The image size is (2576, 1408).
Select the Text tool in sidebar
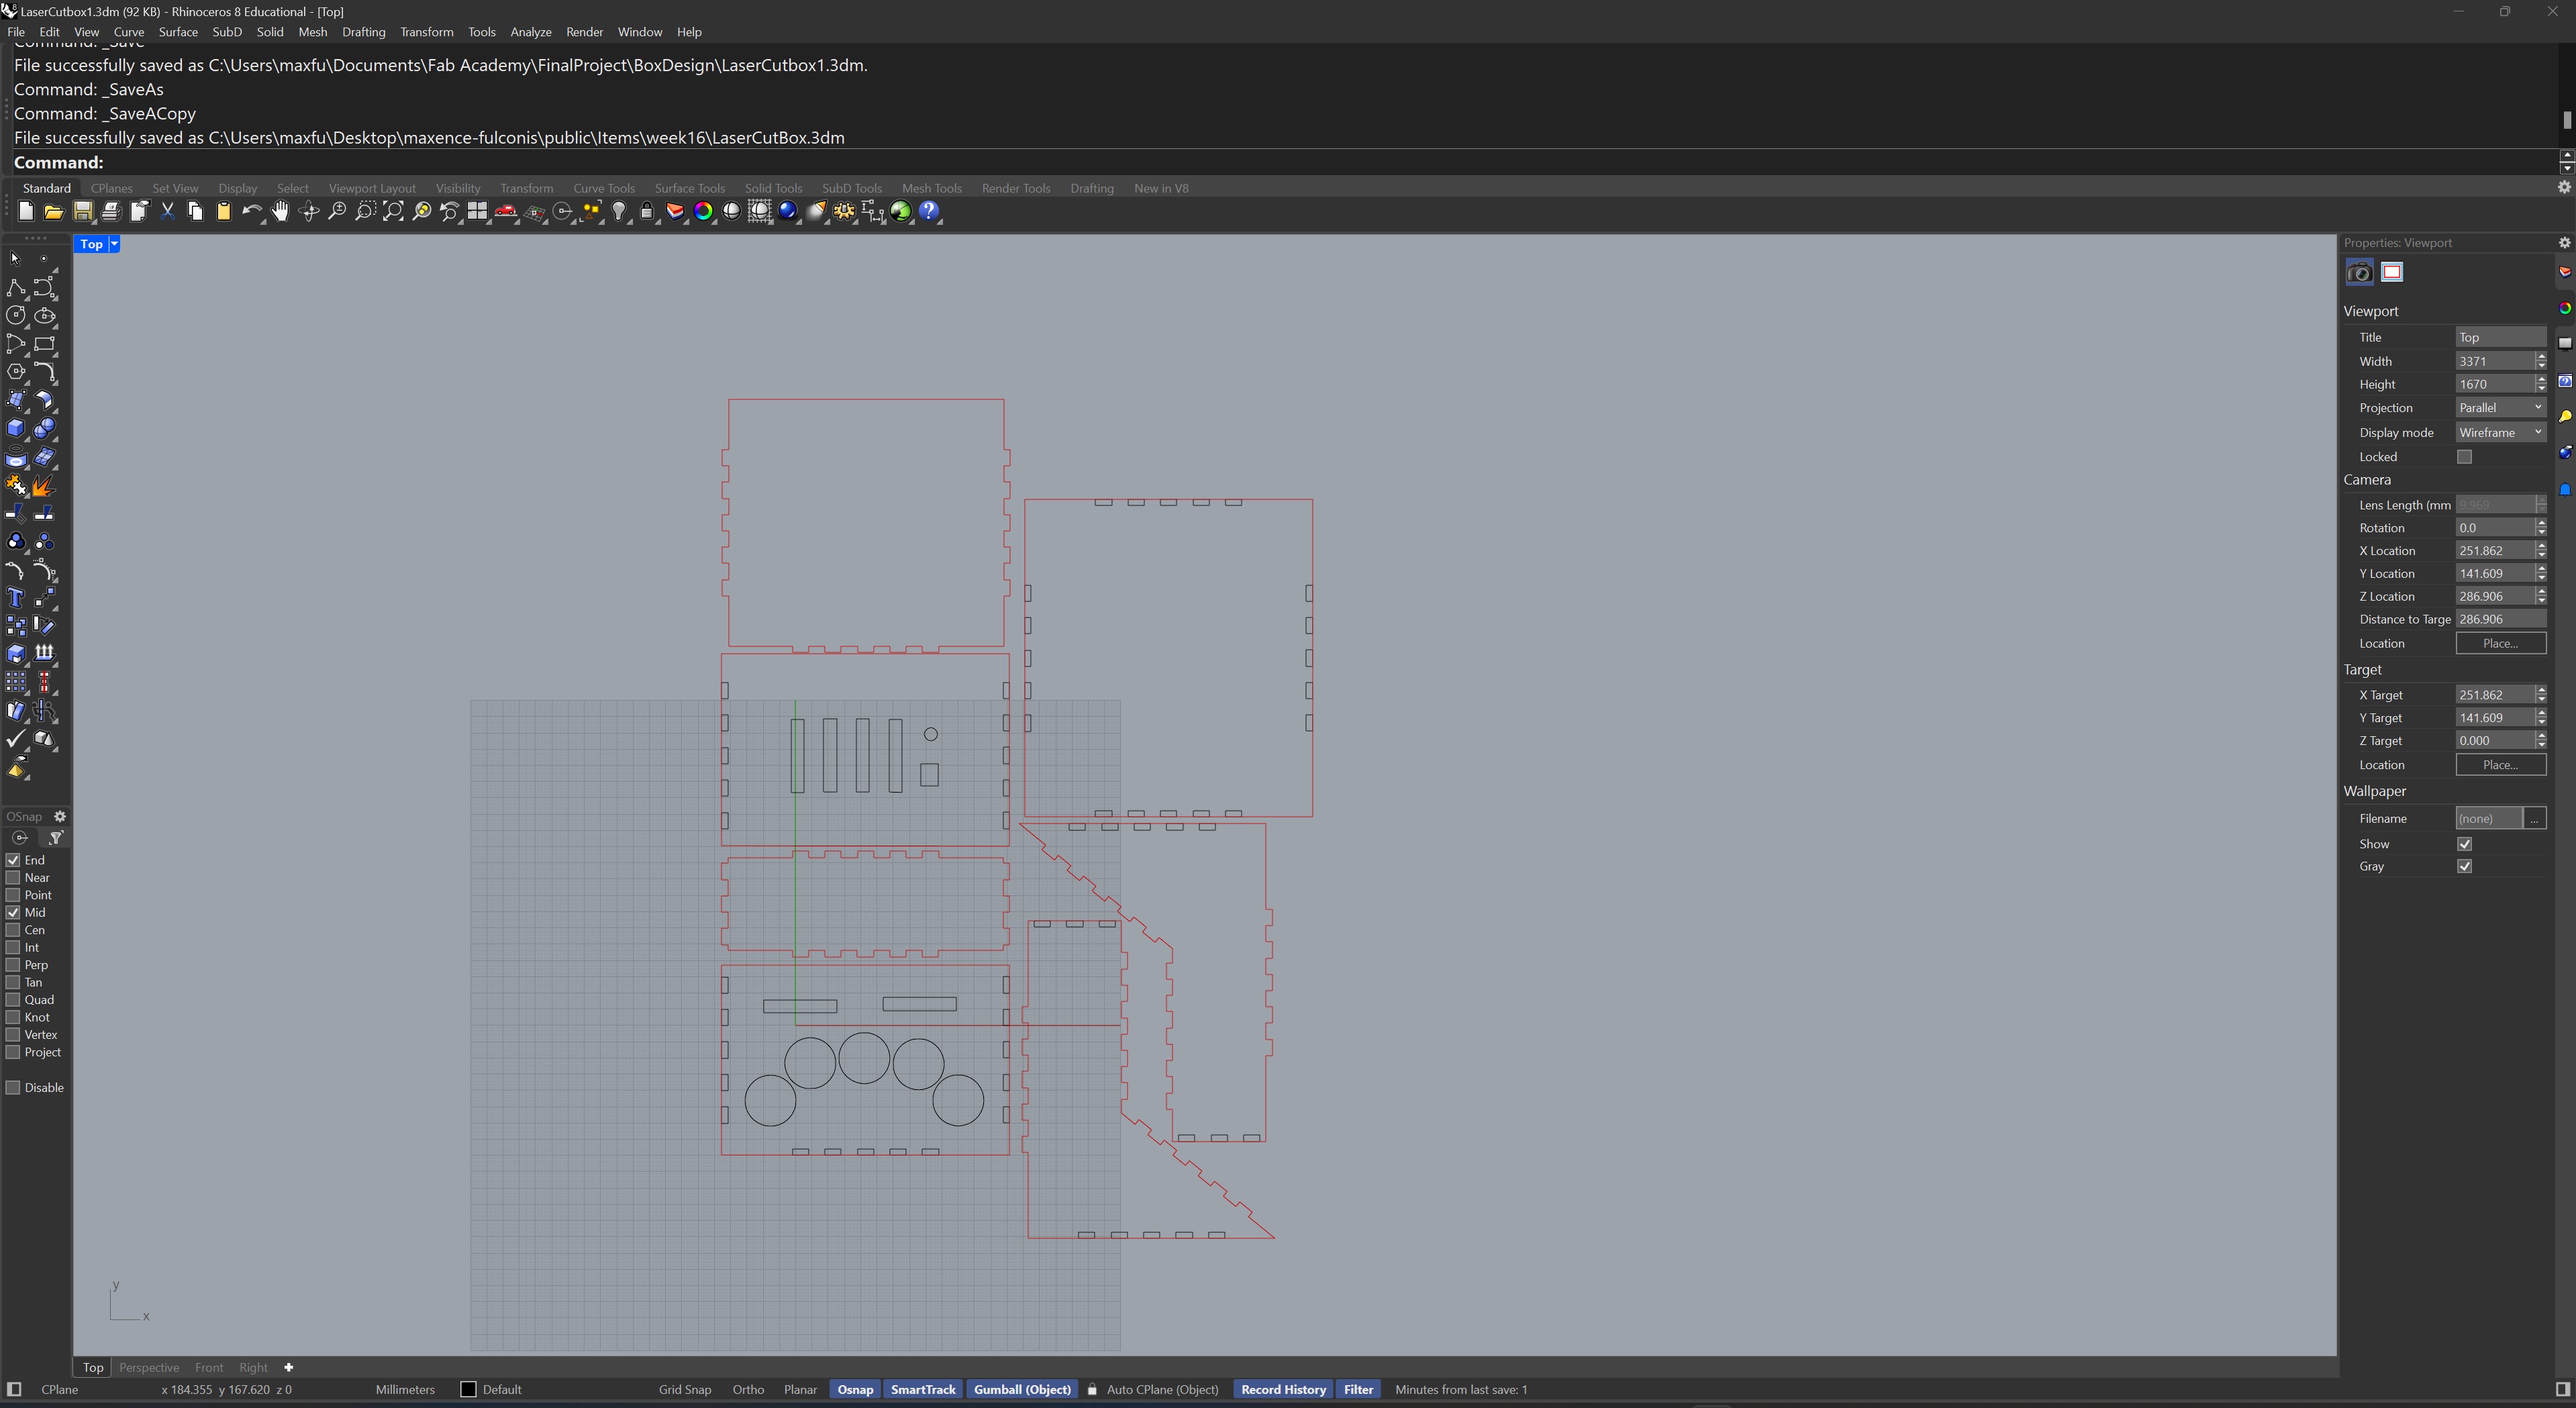tap(16, 598)
